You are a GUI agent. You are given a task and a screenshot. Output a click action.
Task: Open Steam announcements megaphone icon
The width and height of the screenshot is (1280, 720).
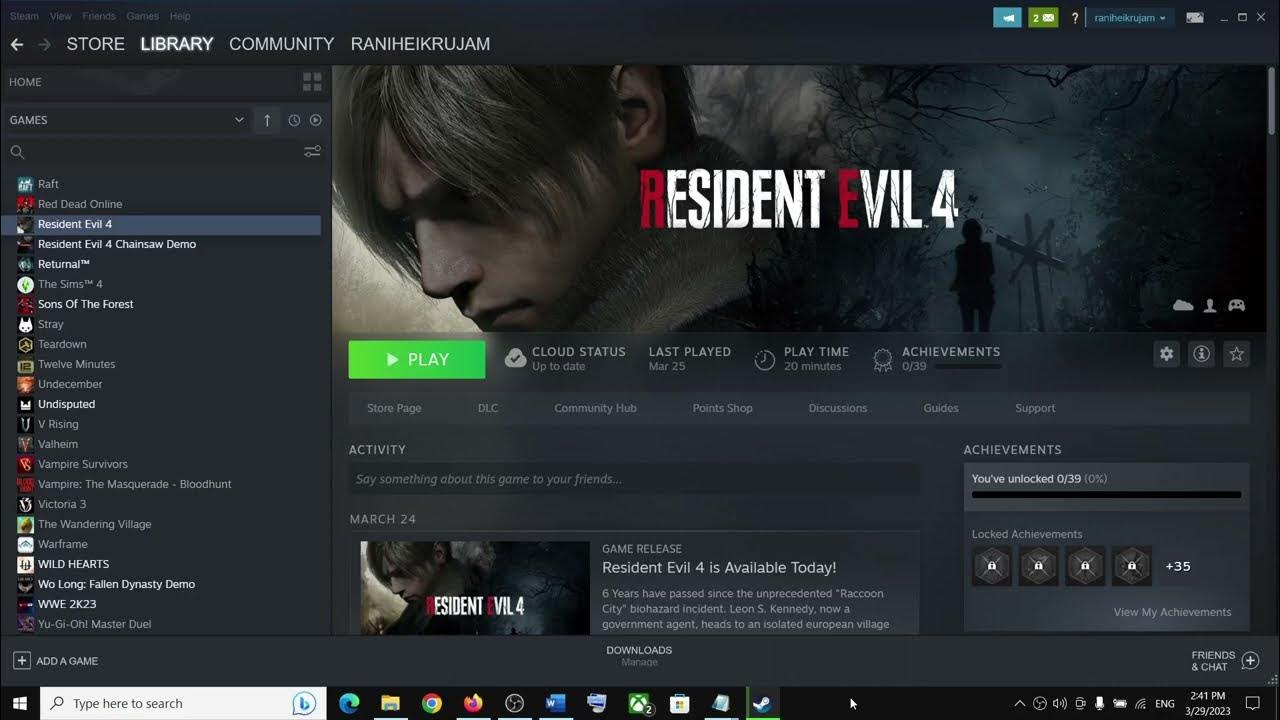pos(1007,17)
